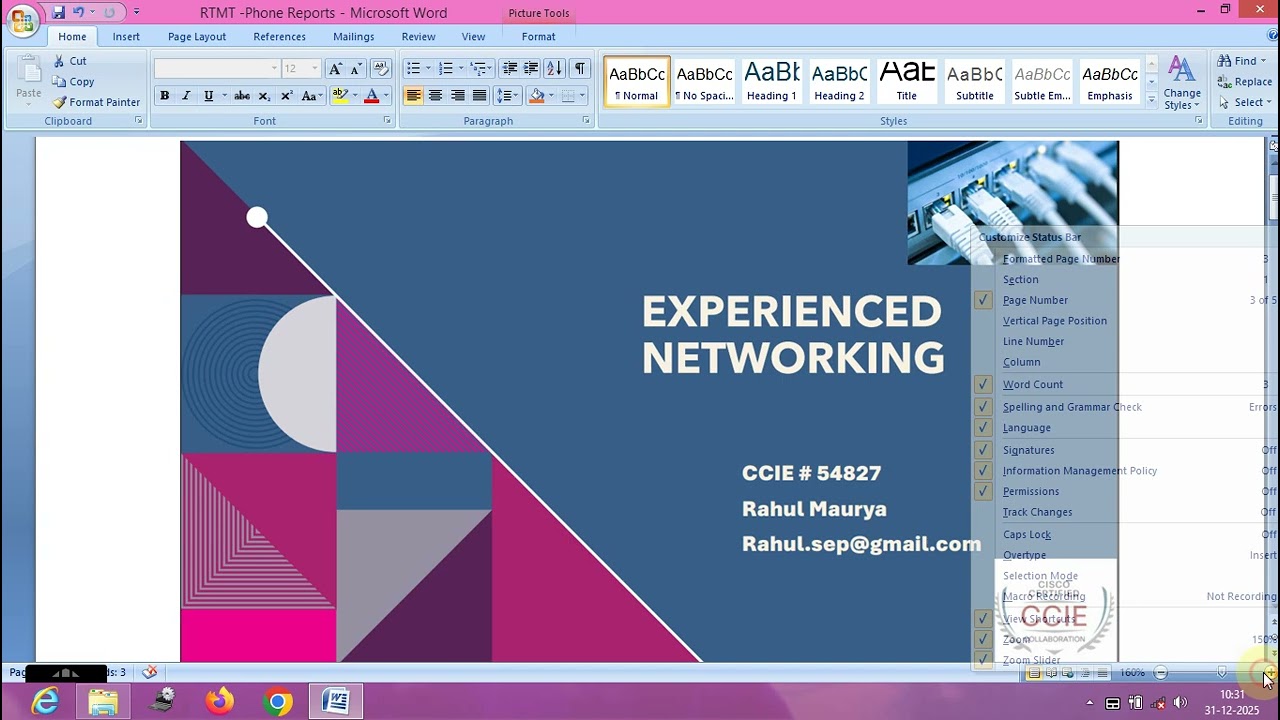Apply the Heading 2 style
1280x720 pixels.
coord(839,82)
